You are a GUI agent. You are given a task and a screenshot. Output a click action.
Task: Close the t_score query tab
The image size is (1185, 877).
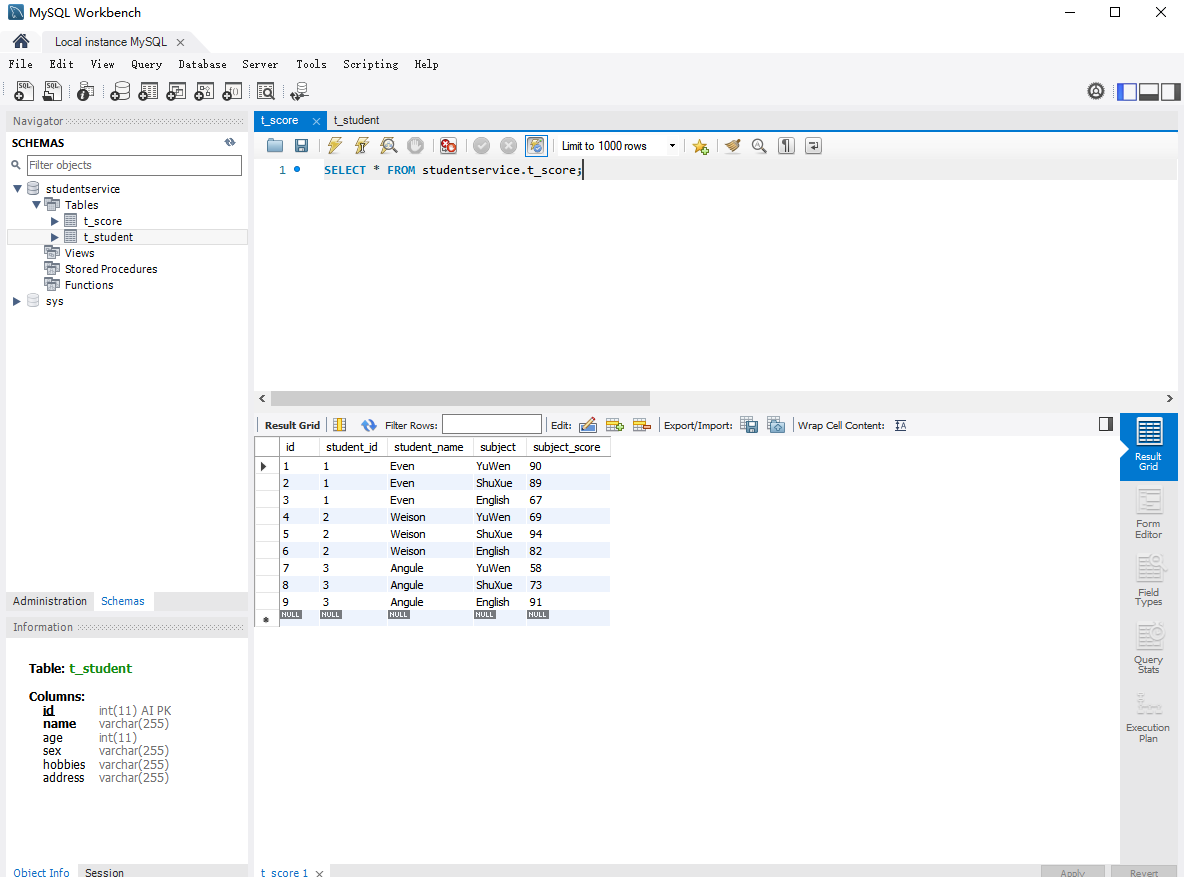coord(316,121)
